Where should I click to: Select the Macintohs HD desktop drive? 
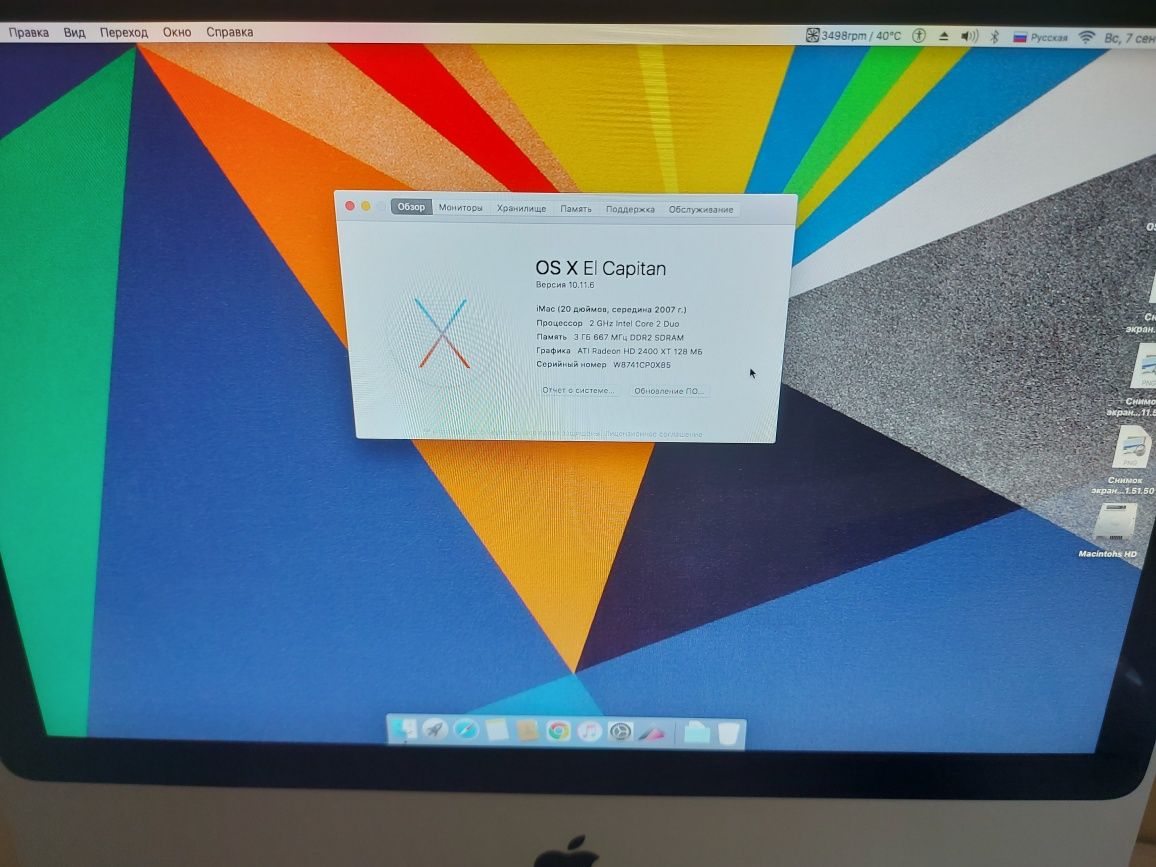coord(1112,531)
